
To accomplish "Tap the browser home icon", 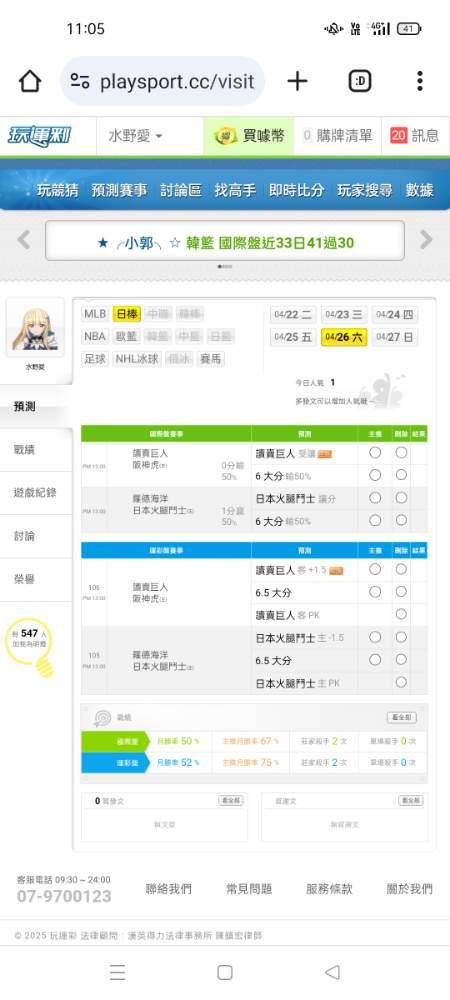I will coord(29,81).
